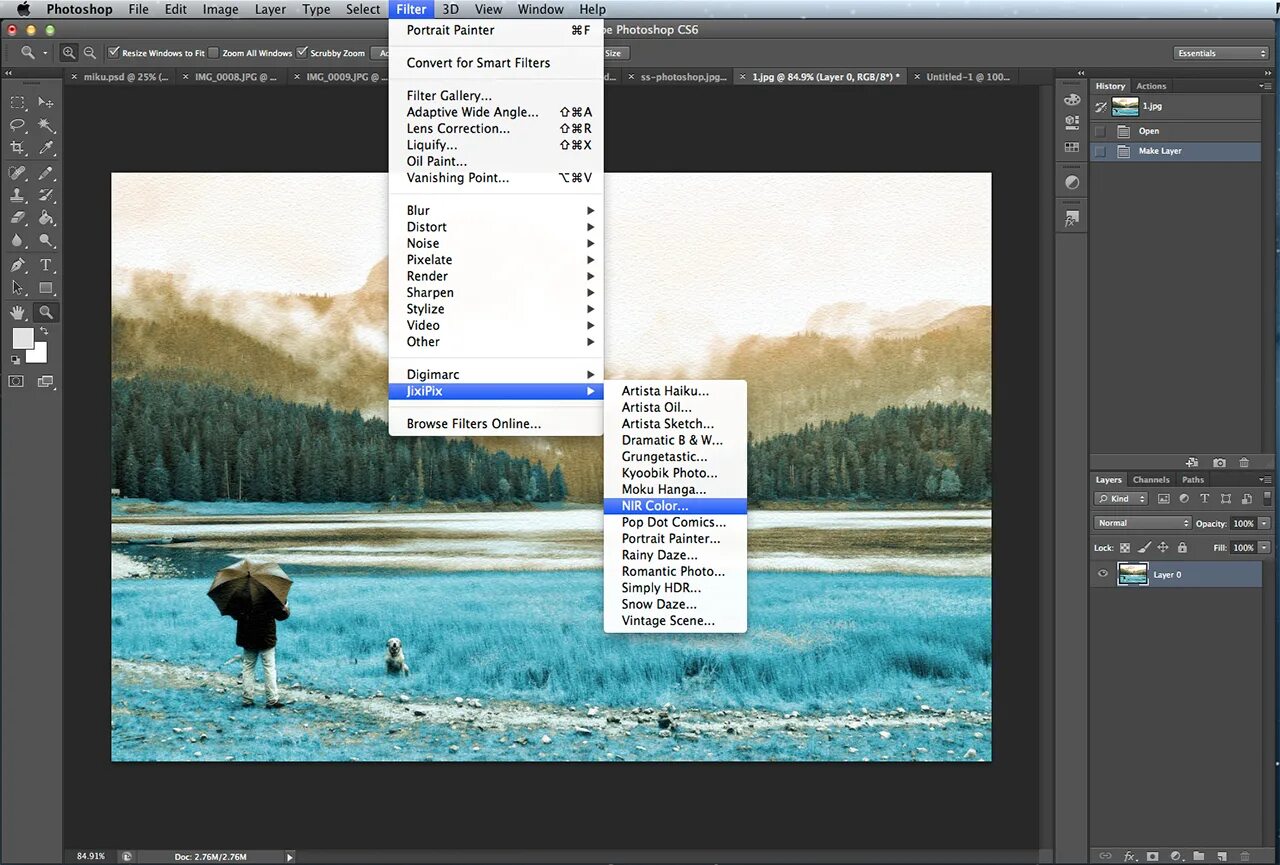Select the Rectangle shape tool
1280x865 pixels.
click(x=46, y=288)
